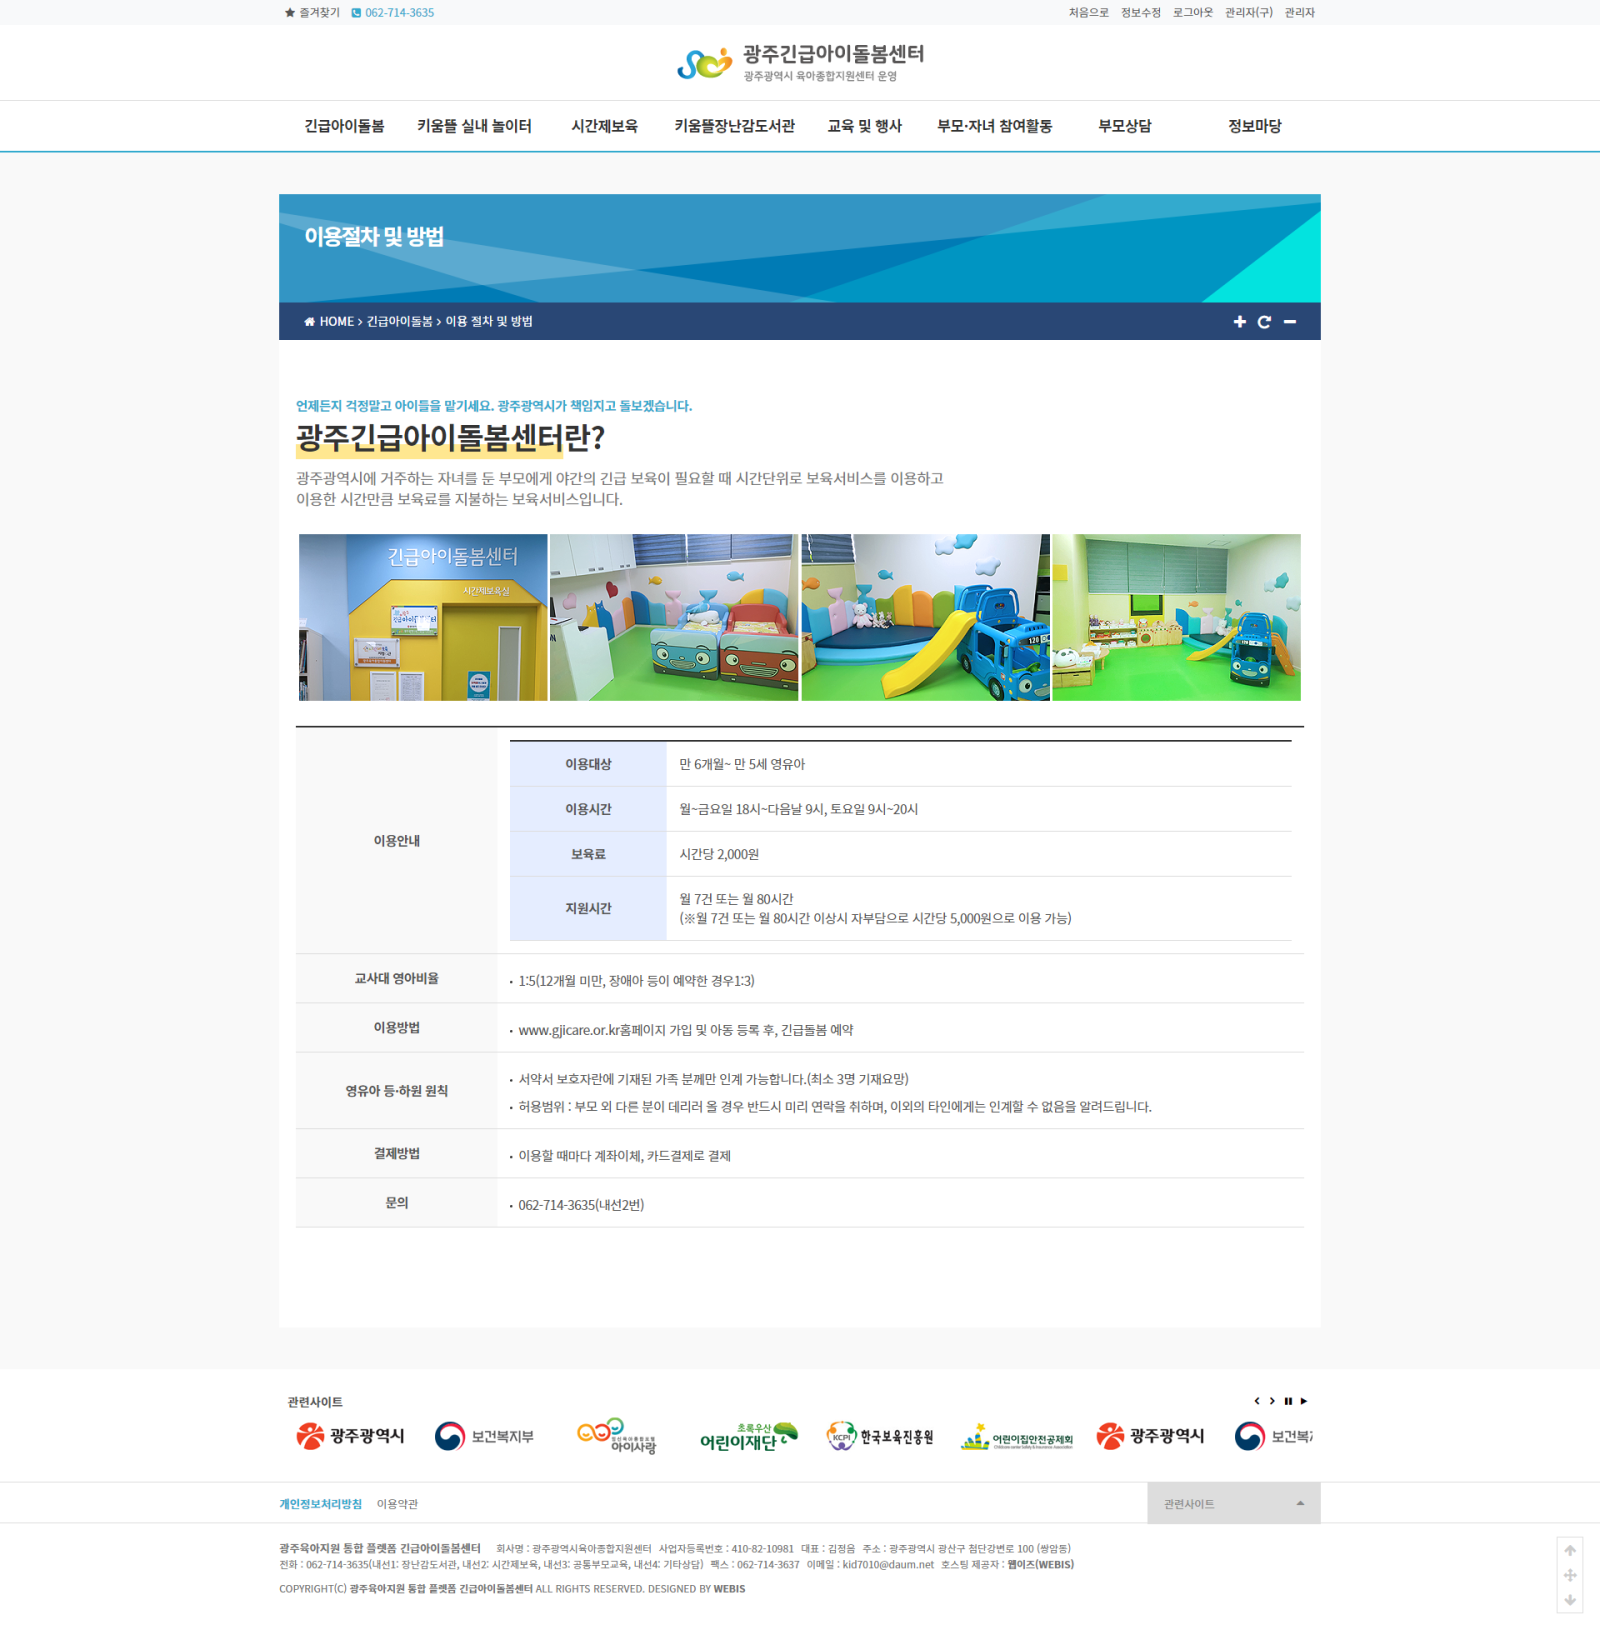Open the 시간제보육 menu item

point(604,126)
